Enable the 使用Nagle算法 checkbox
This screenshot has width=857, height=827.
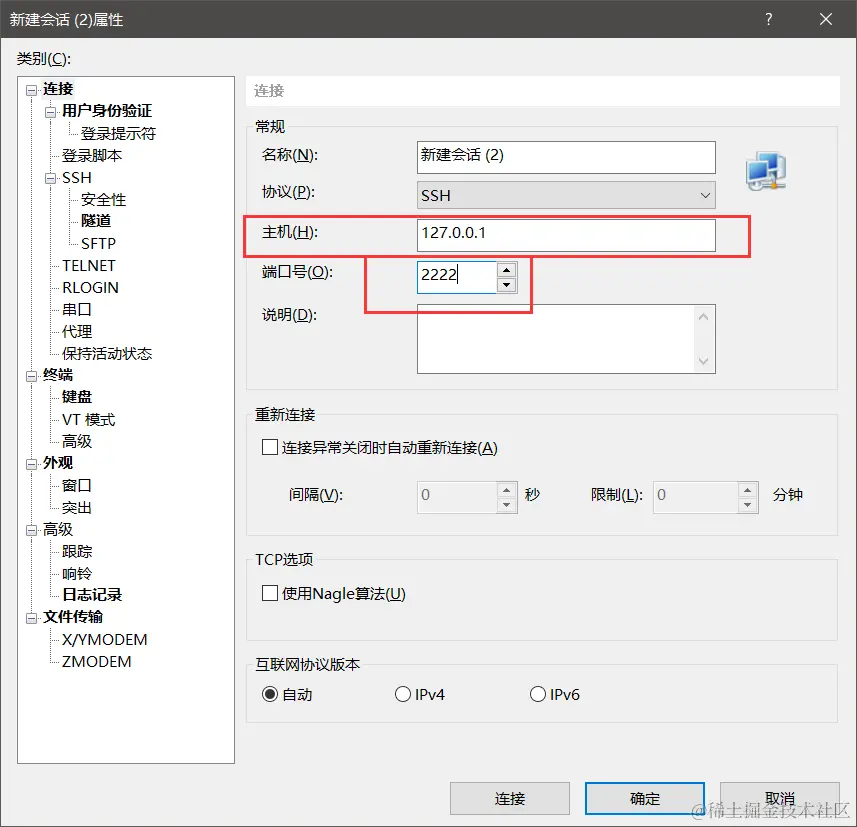click(269, 593)
